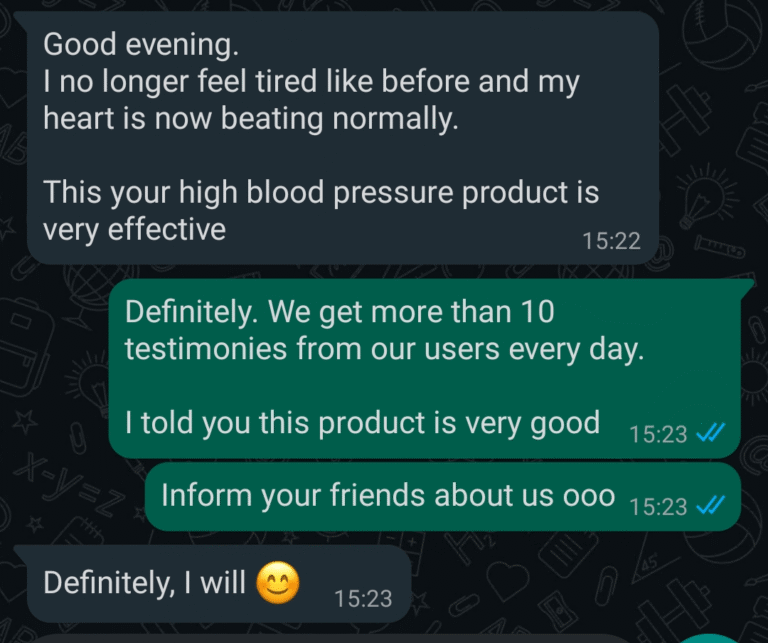The width and height of the screenshot is (768, 643).
Task: Click empty chat wallpaper left of the "Inform your friends" bubble
Action: (x=70, y=496)
